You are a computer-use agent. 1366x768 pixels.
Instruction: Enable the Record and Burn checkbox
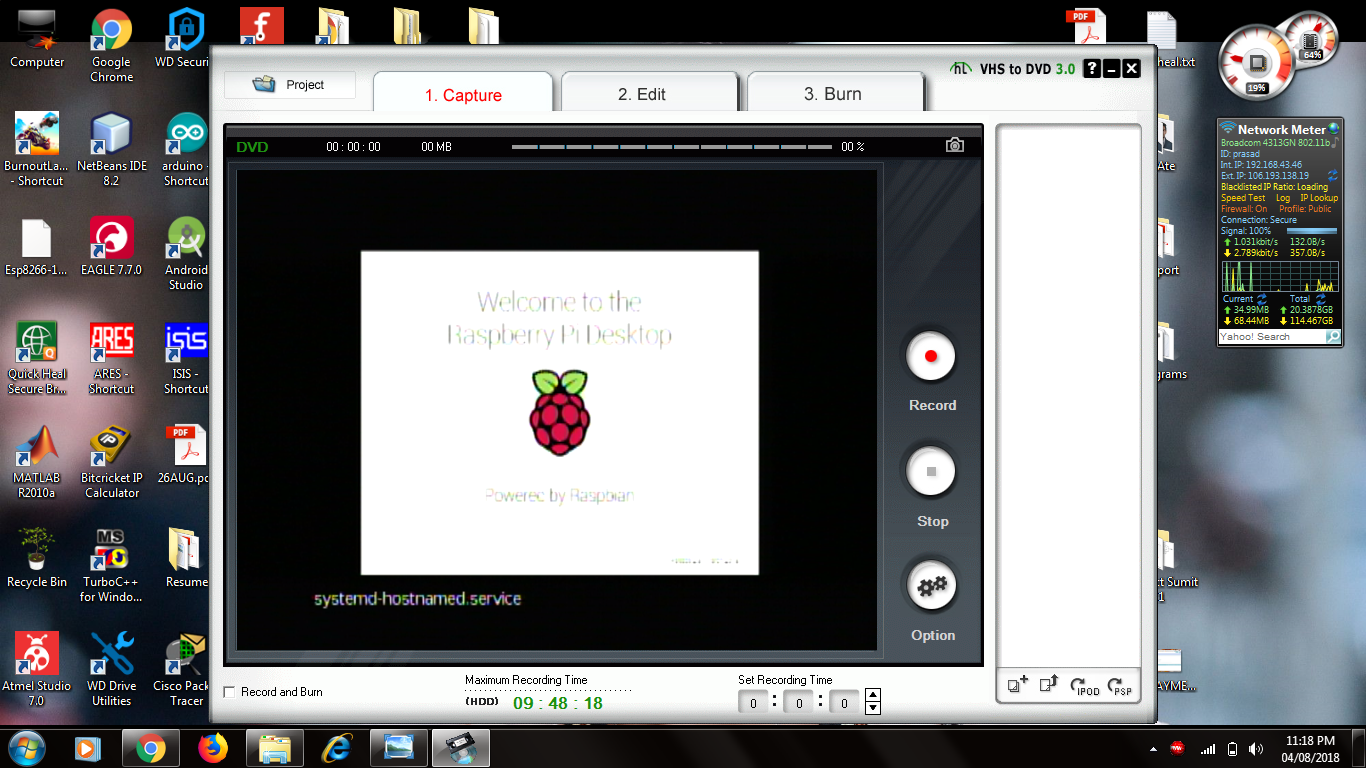pyautogui.click(x=230, y=692)
